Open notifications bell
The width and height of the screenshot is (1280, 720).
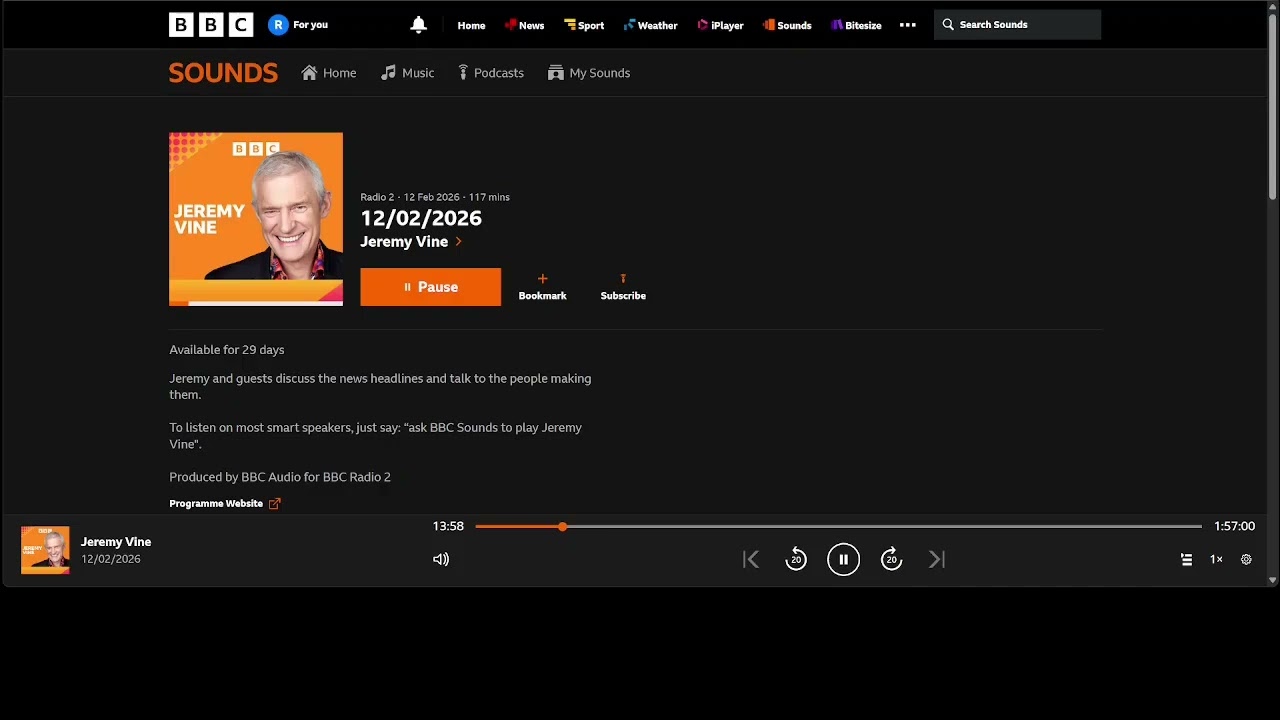pos(419,25)
